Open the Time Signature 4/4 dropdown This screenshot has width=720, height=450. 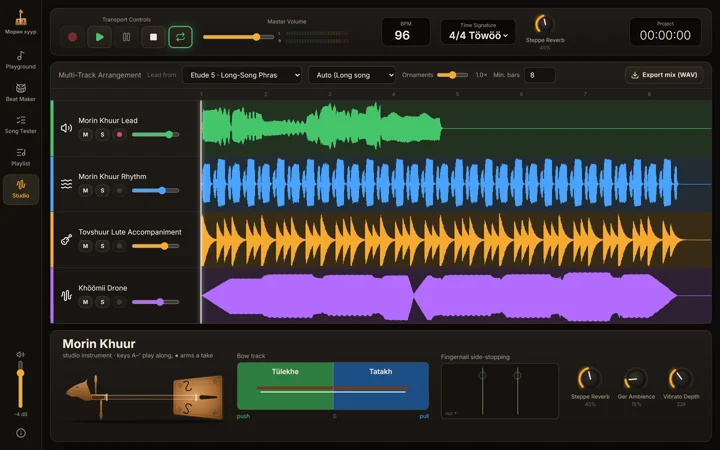pyautogui.click(x=478, y=33)
